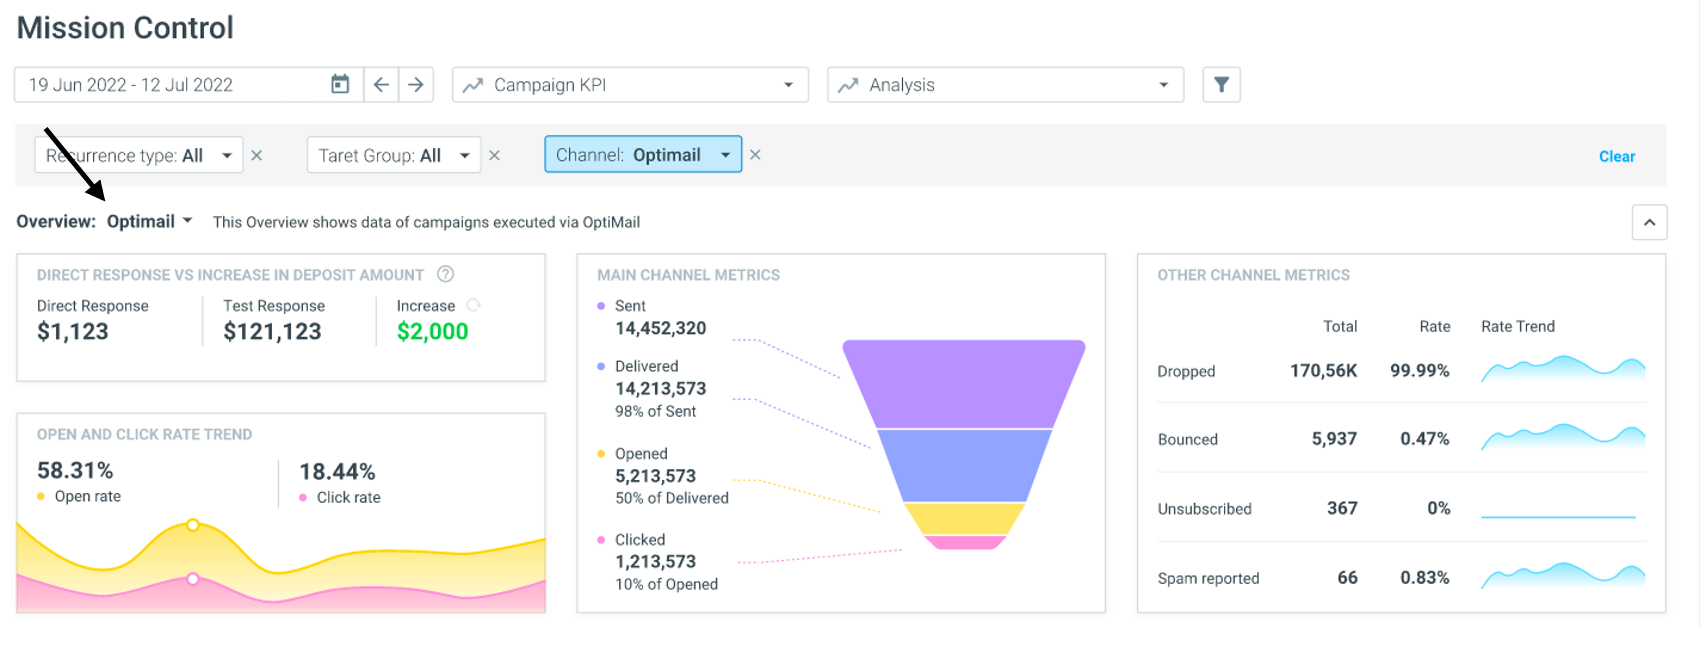
Task: Open the calendar date picker icon
Action: [340, 84]
